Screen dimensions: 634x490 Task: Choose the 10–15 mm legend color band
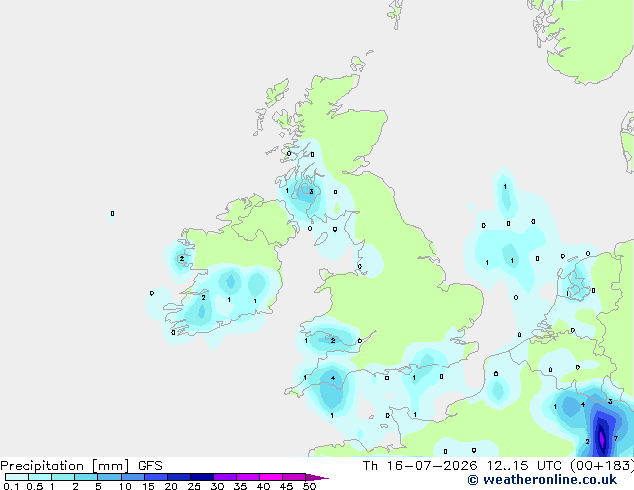pos(132,477)
